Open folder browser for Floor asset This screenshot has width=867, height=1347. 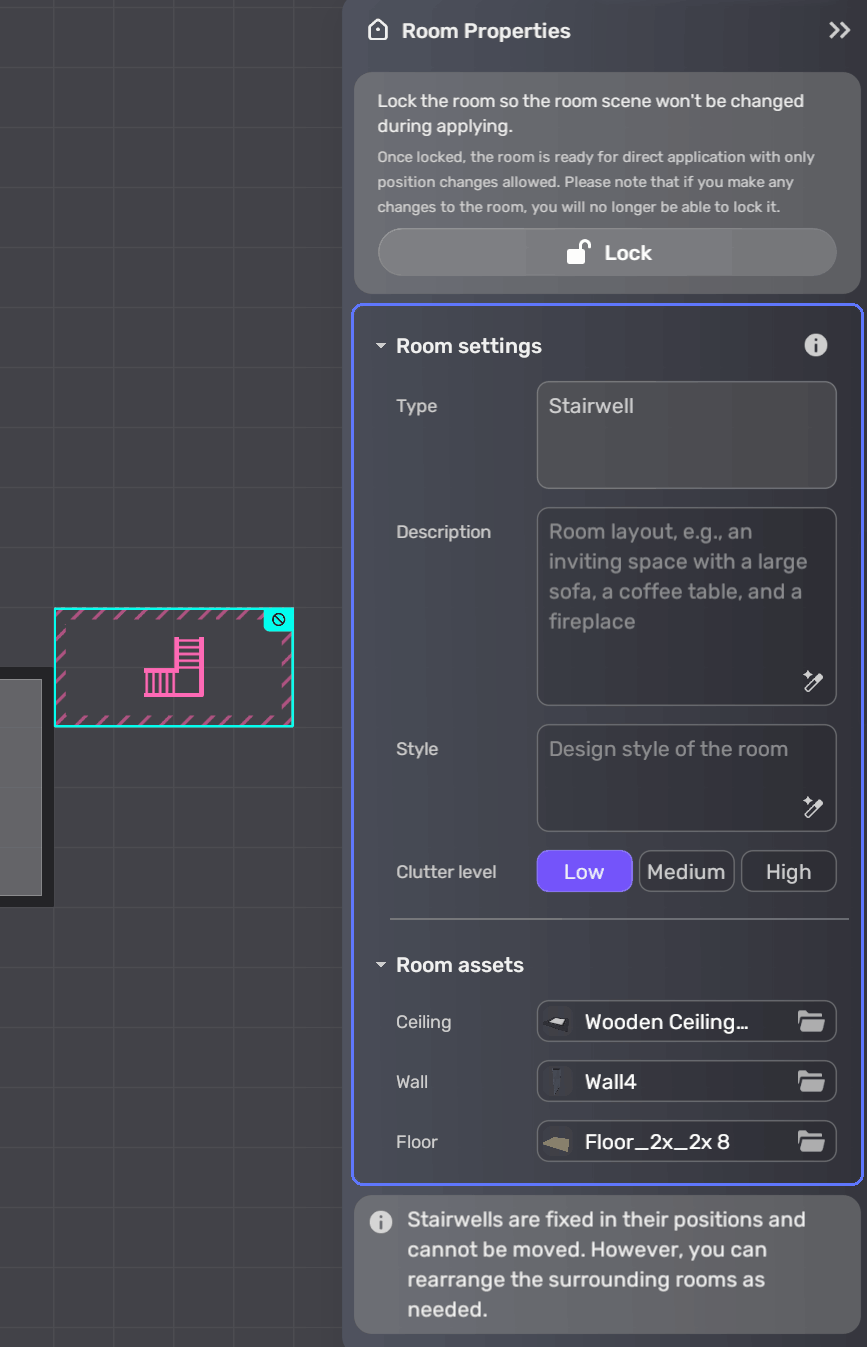tap(811, 1142)
